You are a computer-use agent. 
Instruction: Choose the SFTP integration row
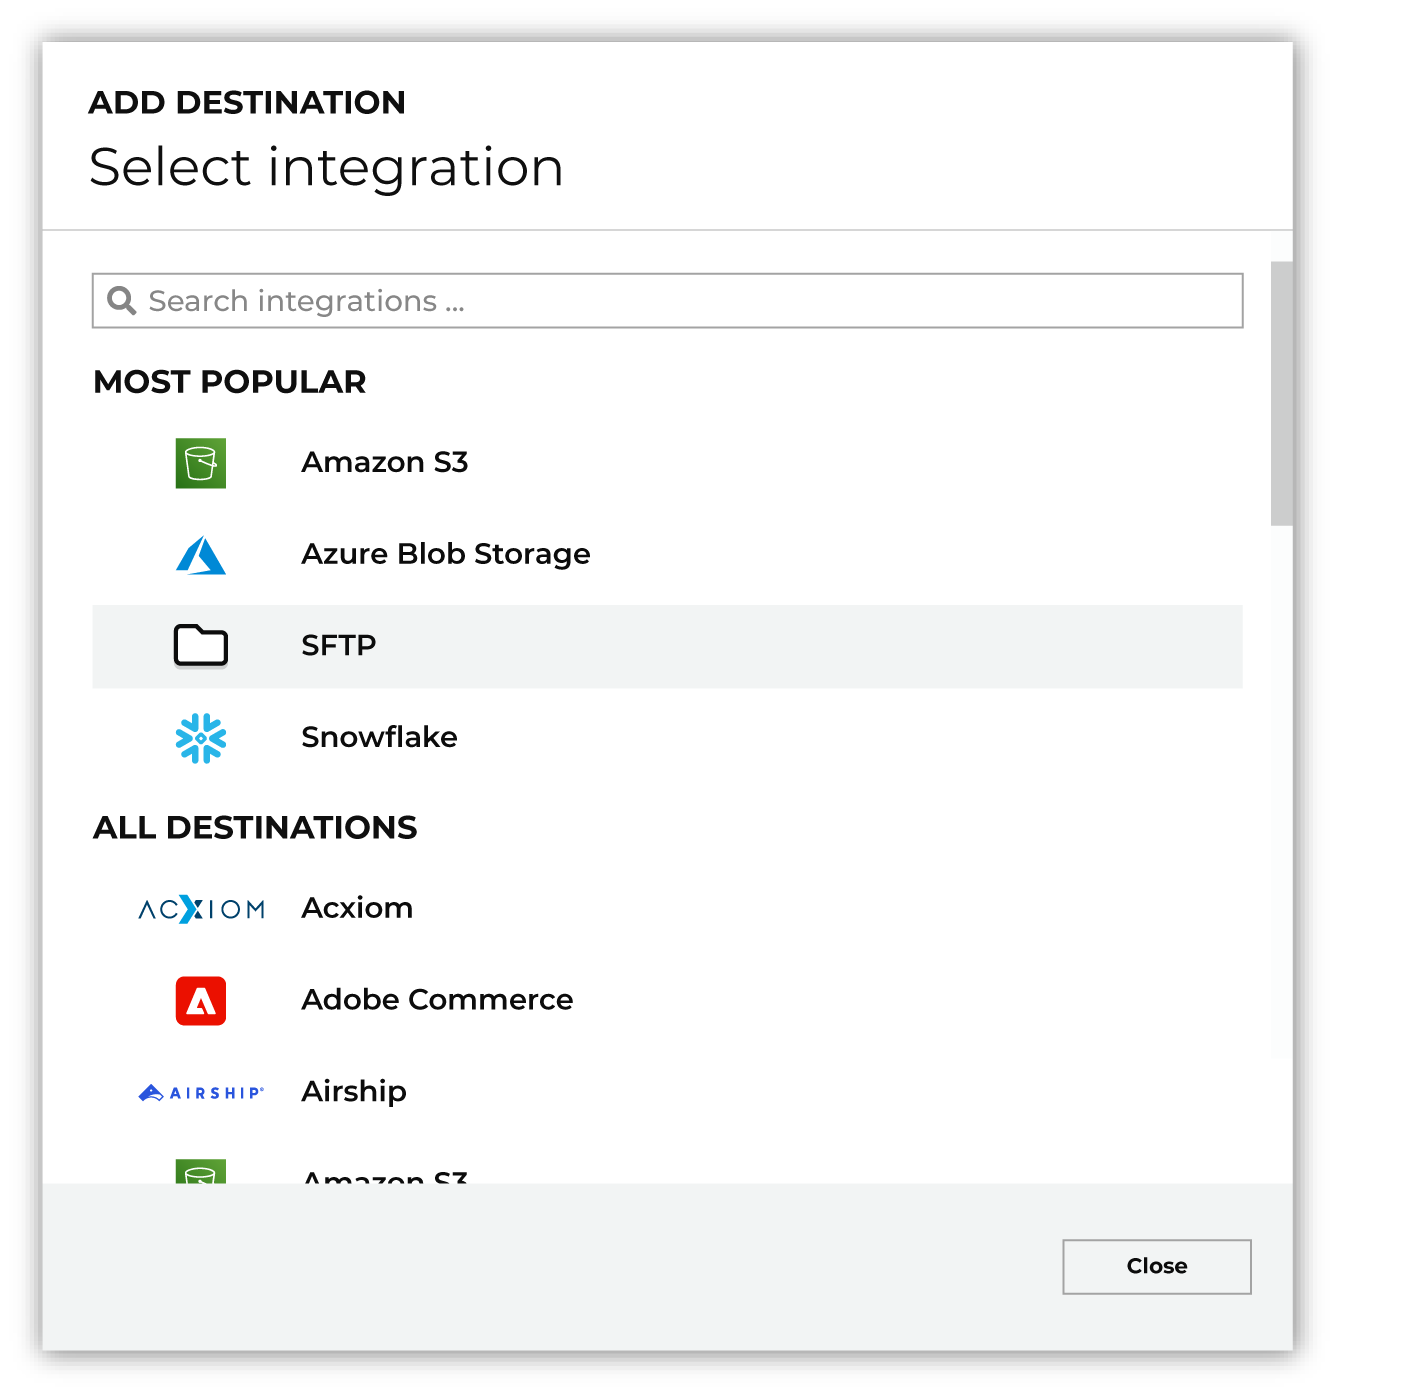(x=667, y=646)
